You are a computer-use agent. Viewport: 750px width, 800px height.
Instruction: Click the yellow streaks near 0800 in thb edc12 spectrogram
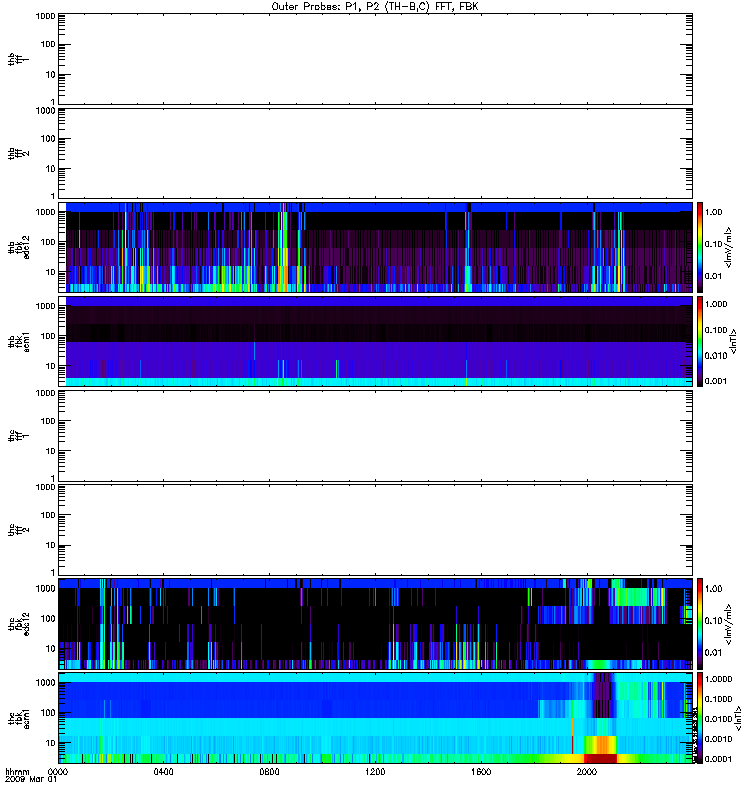[283, 250]
